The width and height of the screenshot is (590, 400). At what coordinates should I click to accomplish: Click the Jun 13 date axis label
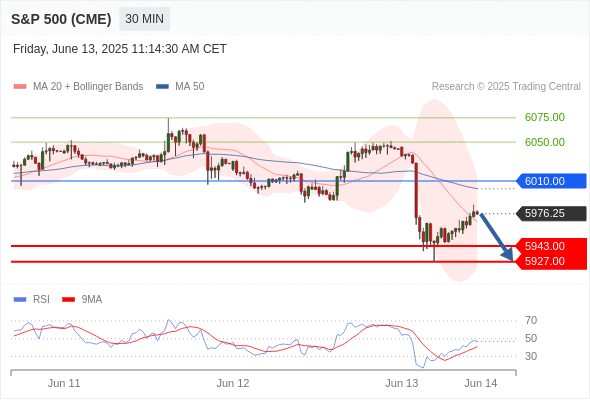point(401,383)
